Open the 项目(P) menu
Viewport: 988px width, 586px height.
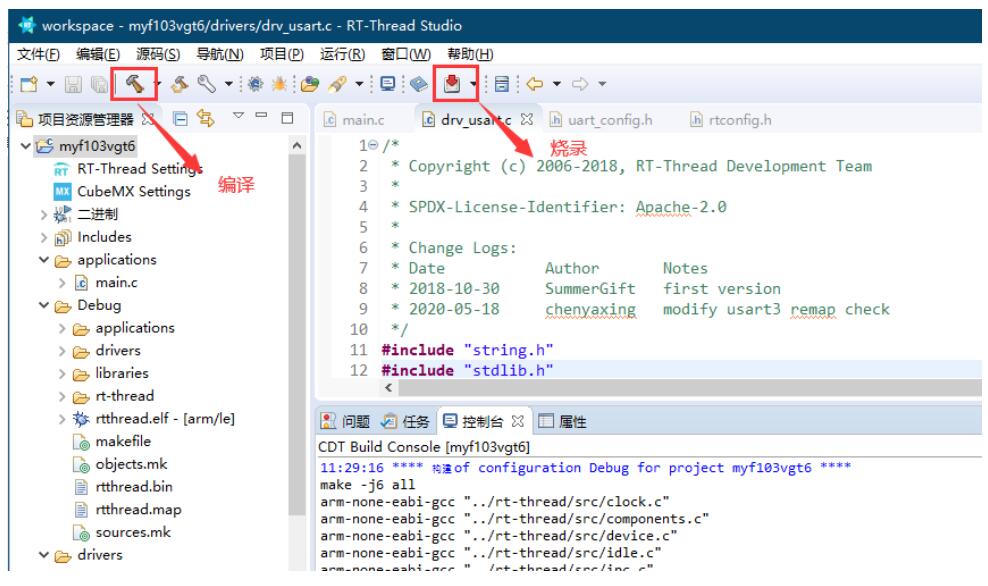point(282,54)
